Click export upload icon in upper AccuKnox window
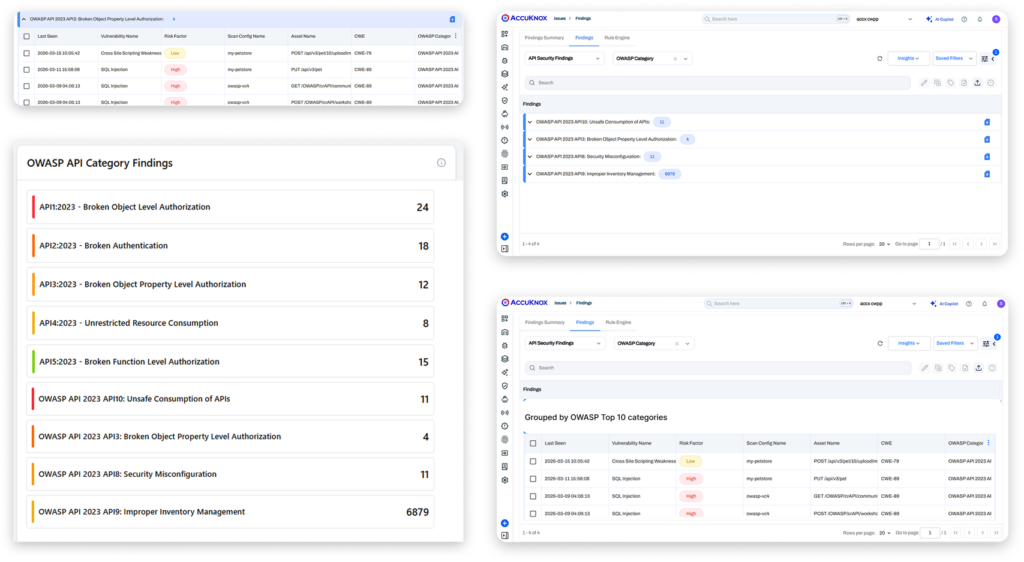 [978, 83]
